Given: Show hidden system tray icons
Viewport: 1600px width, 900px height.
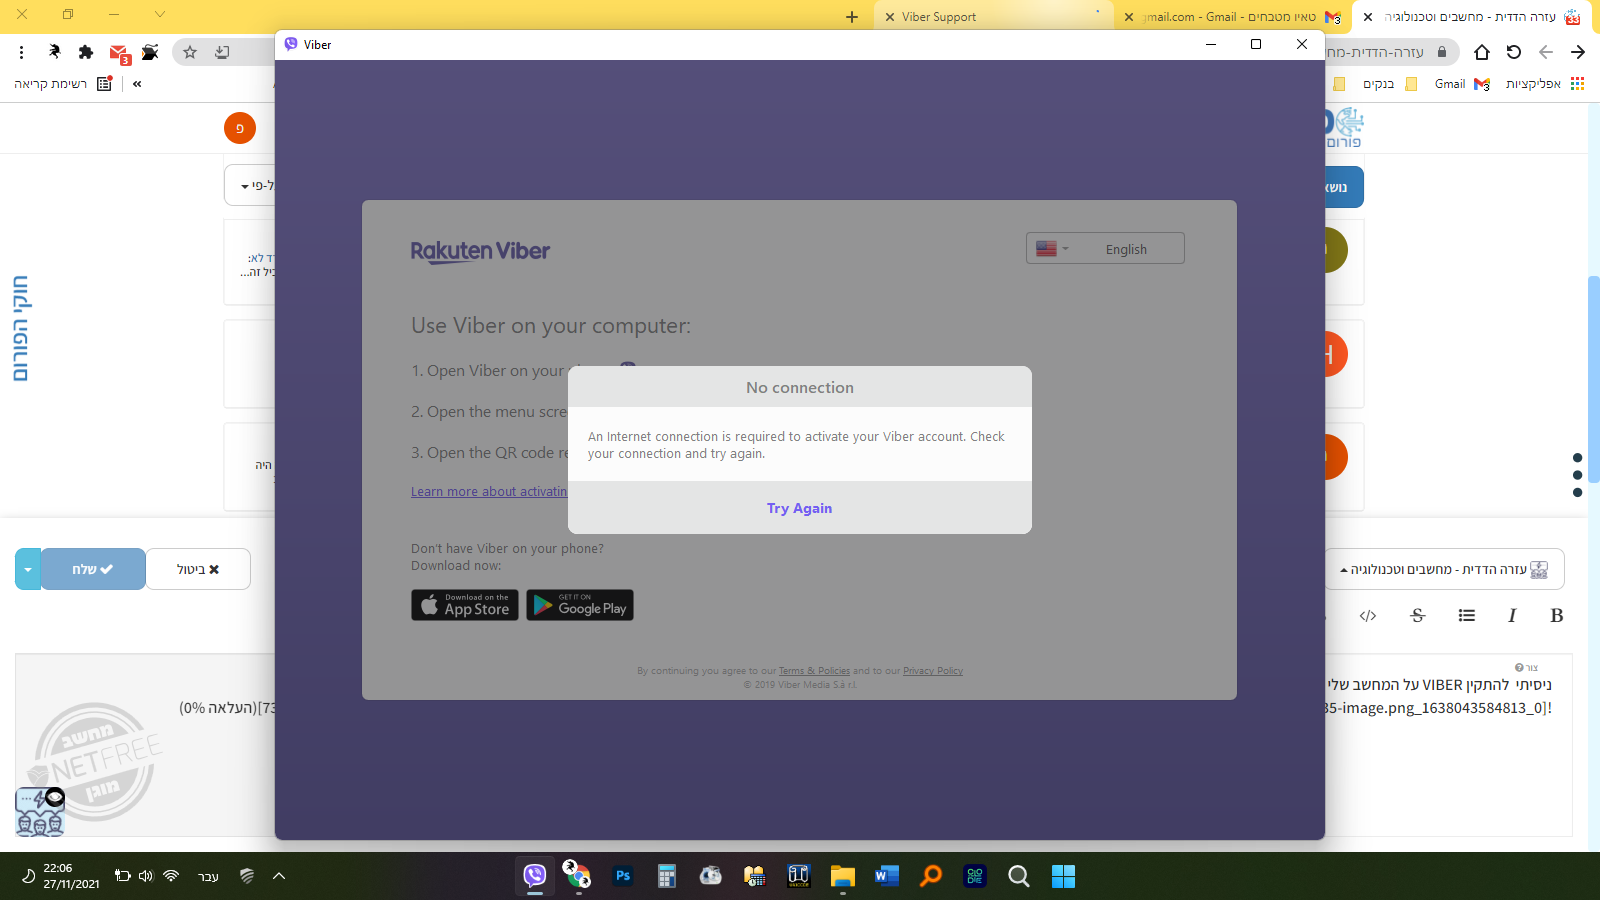Looking at the screenshot, I should [x=279, y=876].
